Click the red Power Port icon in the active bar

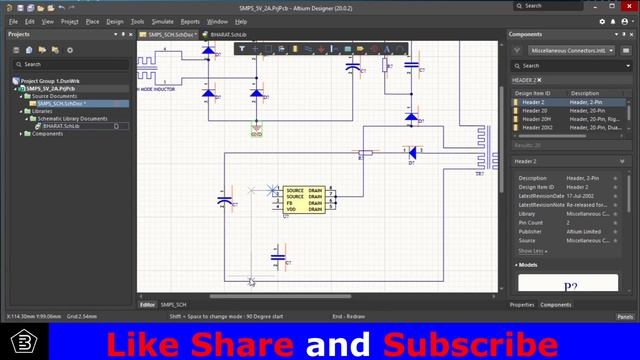click(x=321, y=49)
